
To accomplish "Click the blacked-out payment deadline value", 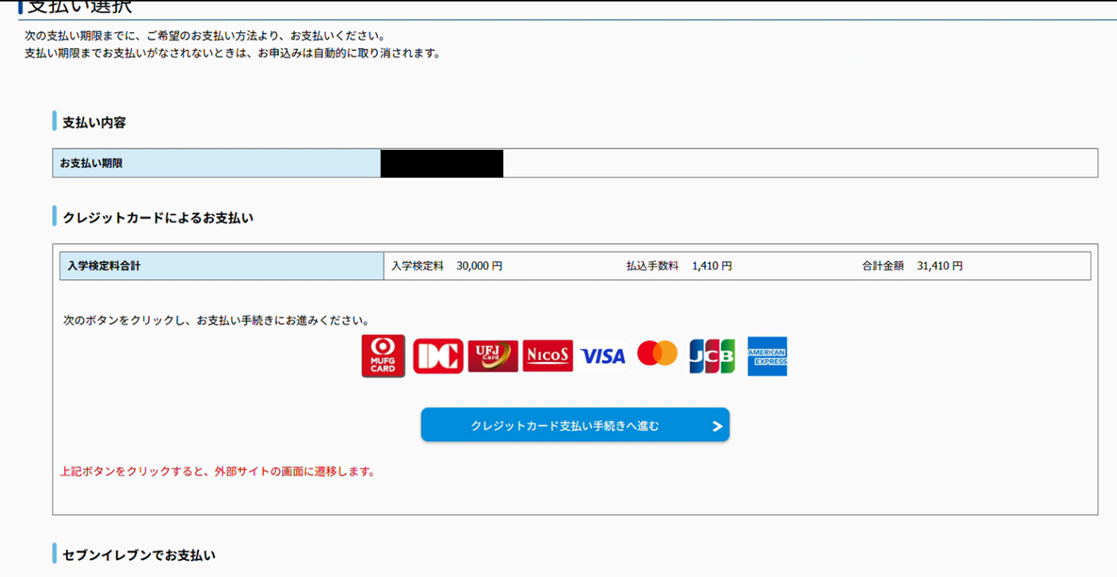I will tap(441, 163).
